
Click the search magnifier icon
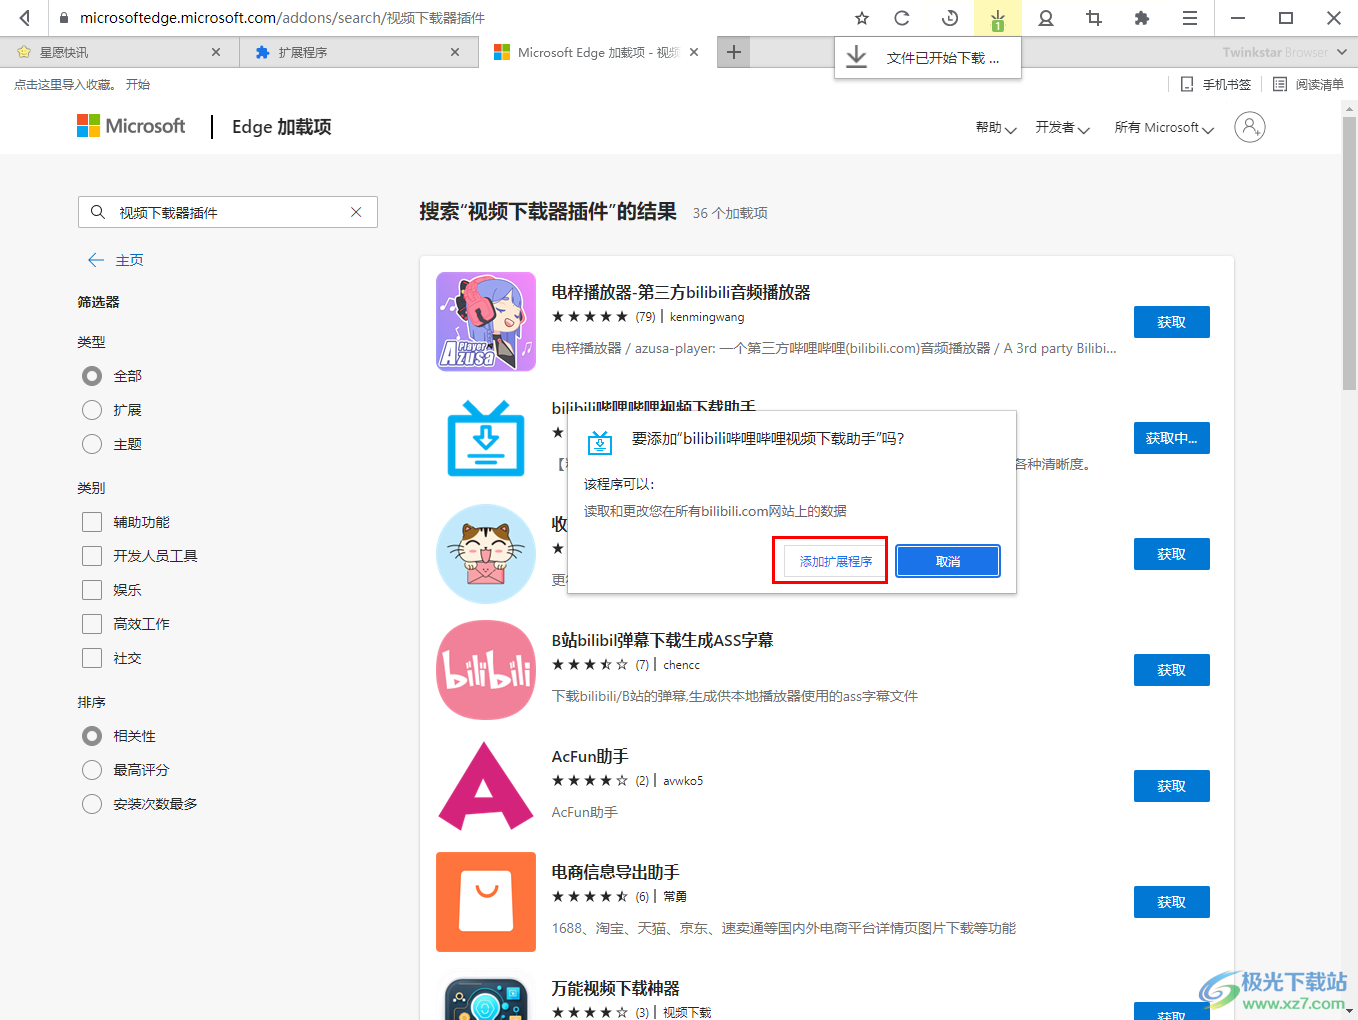click(98, 212)
